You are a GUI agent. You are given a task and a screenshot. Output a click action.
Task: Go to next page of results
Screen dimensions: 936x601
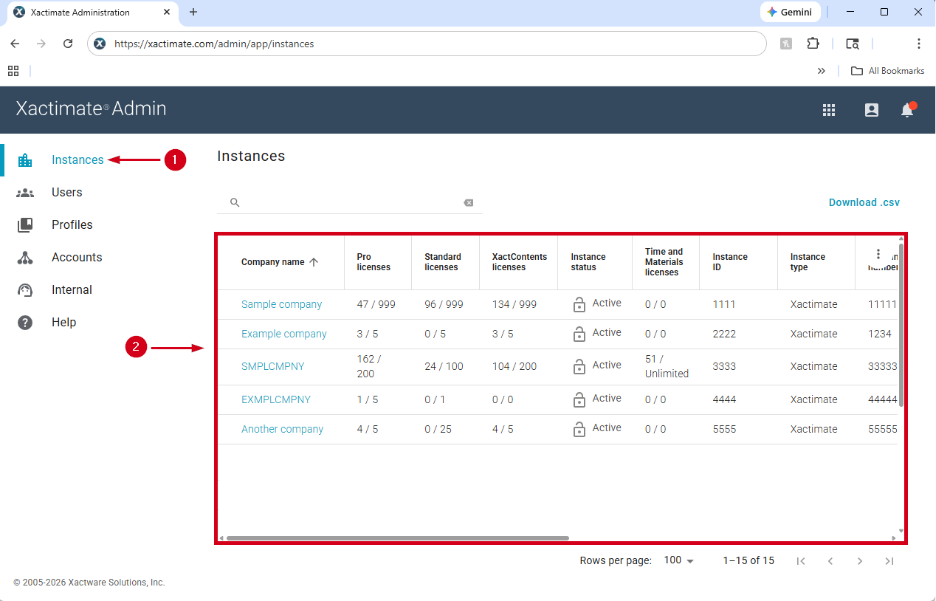860,561
